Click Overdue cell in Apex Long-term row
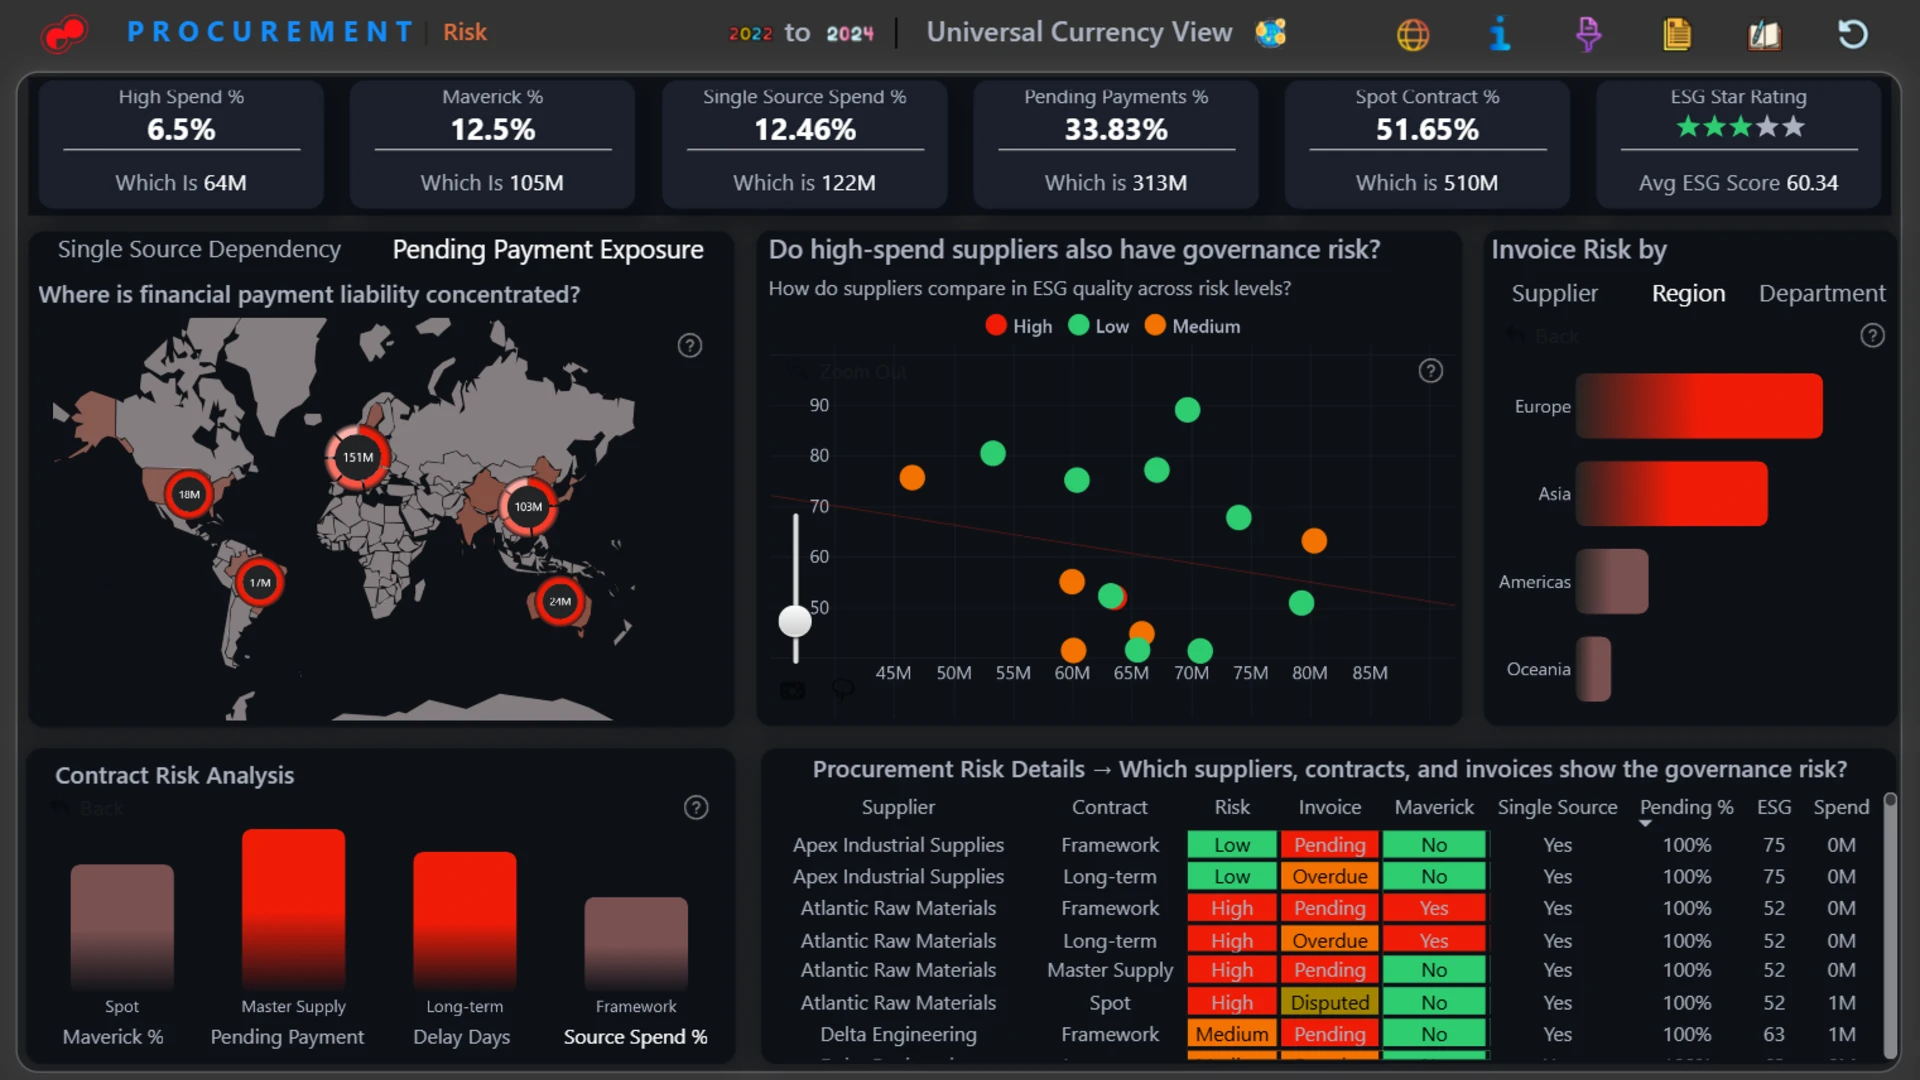Image resolution: width=1920 pixels, height=1080 pixels. click(1329, 876)
